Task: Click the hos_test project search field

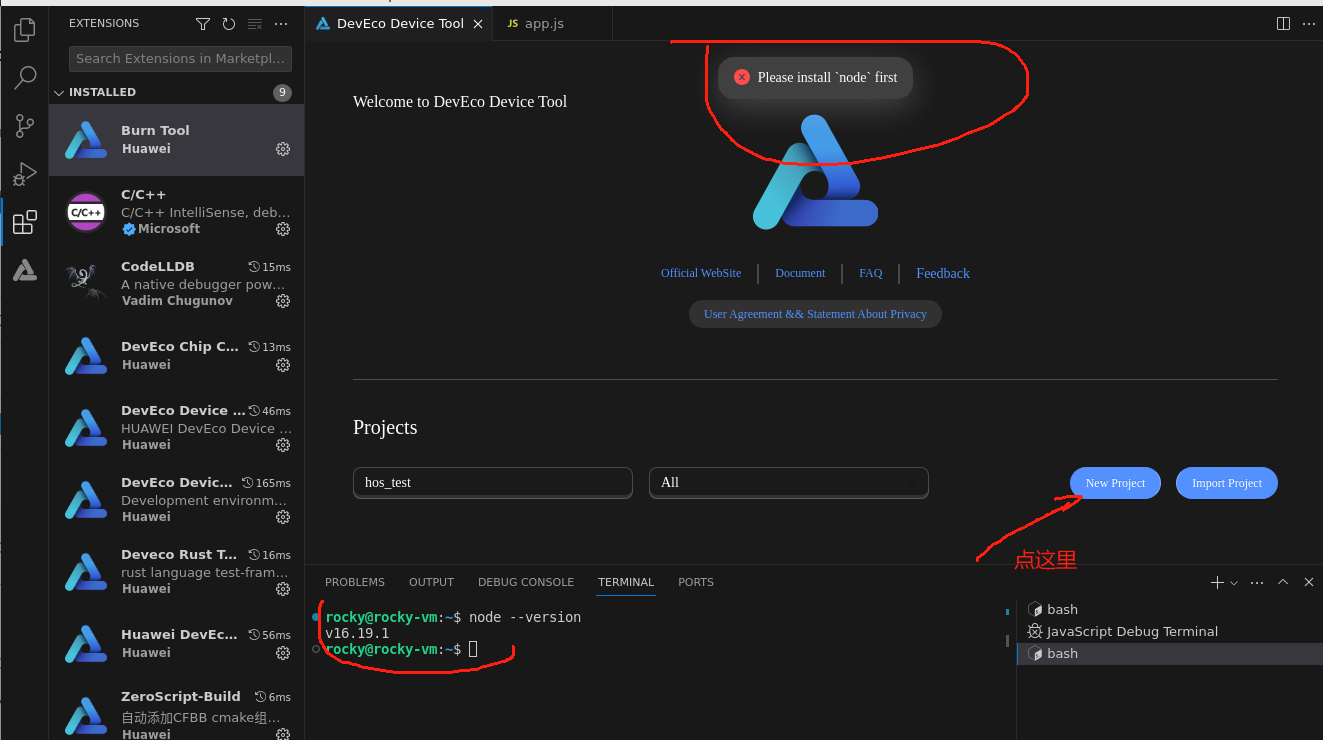Action: 492,482
